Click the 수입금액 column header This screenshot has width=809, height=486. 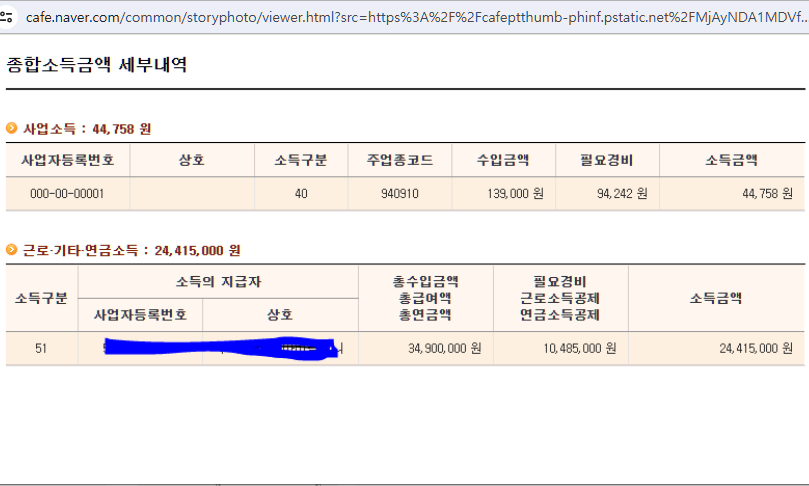click(503, 160)
